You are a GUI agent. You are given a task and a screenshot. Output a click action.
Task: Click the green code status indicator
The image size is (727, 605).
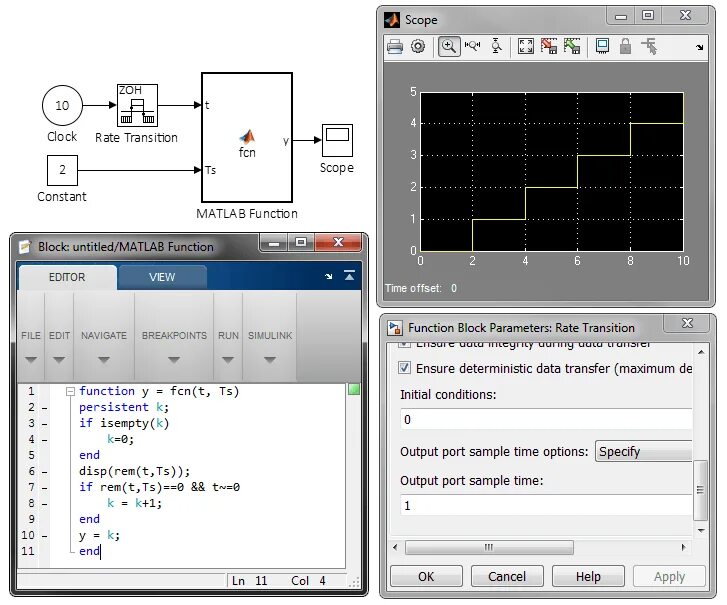(x=354, y=389)
